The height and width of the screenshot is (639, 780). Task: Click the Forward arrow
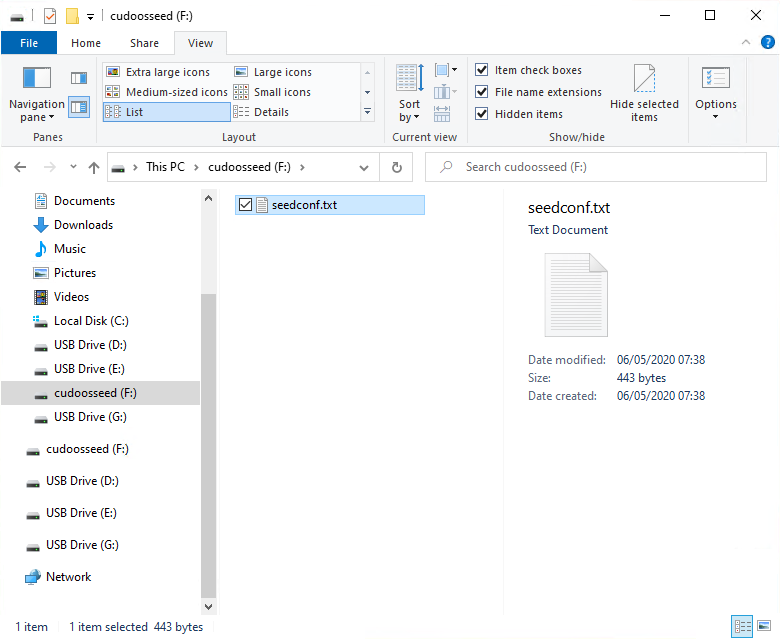pos(50,167)
